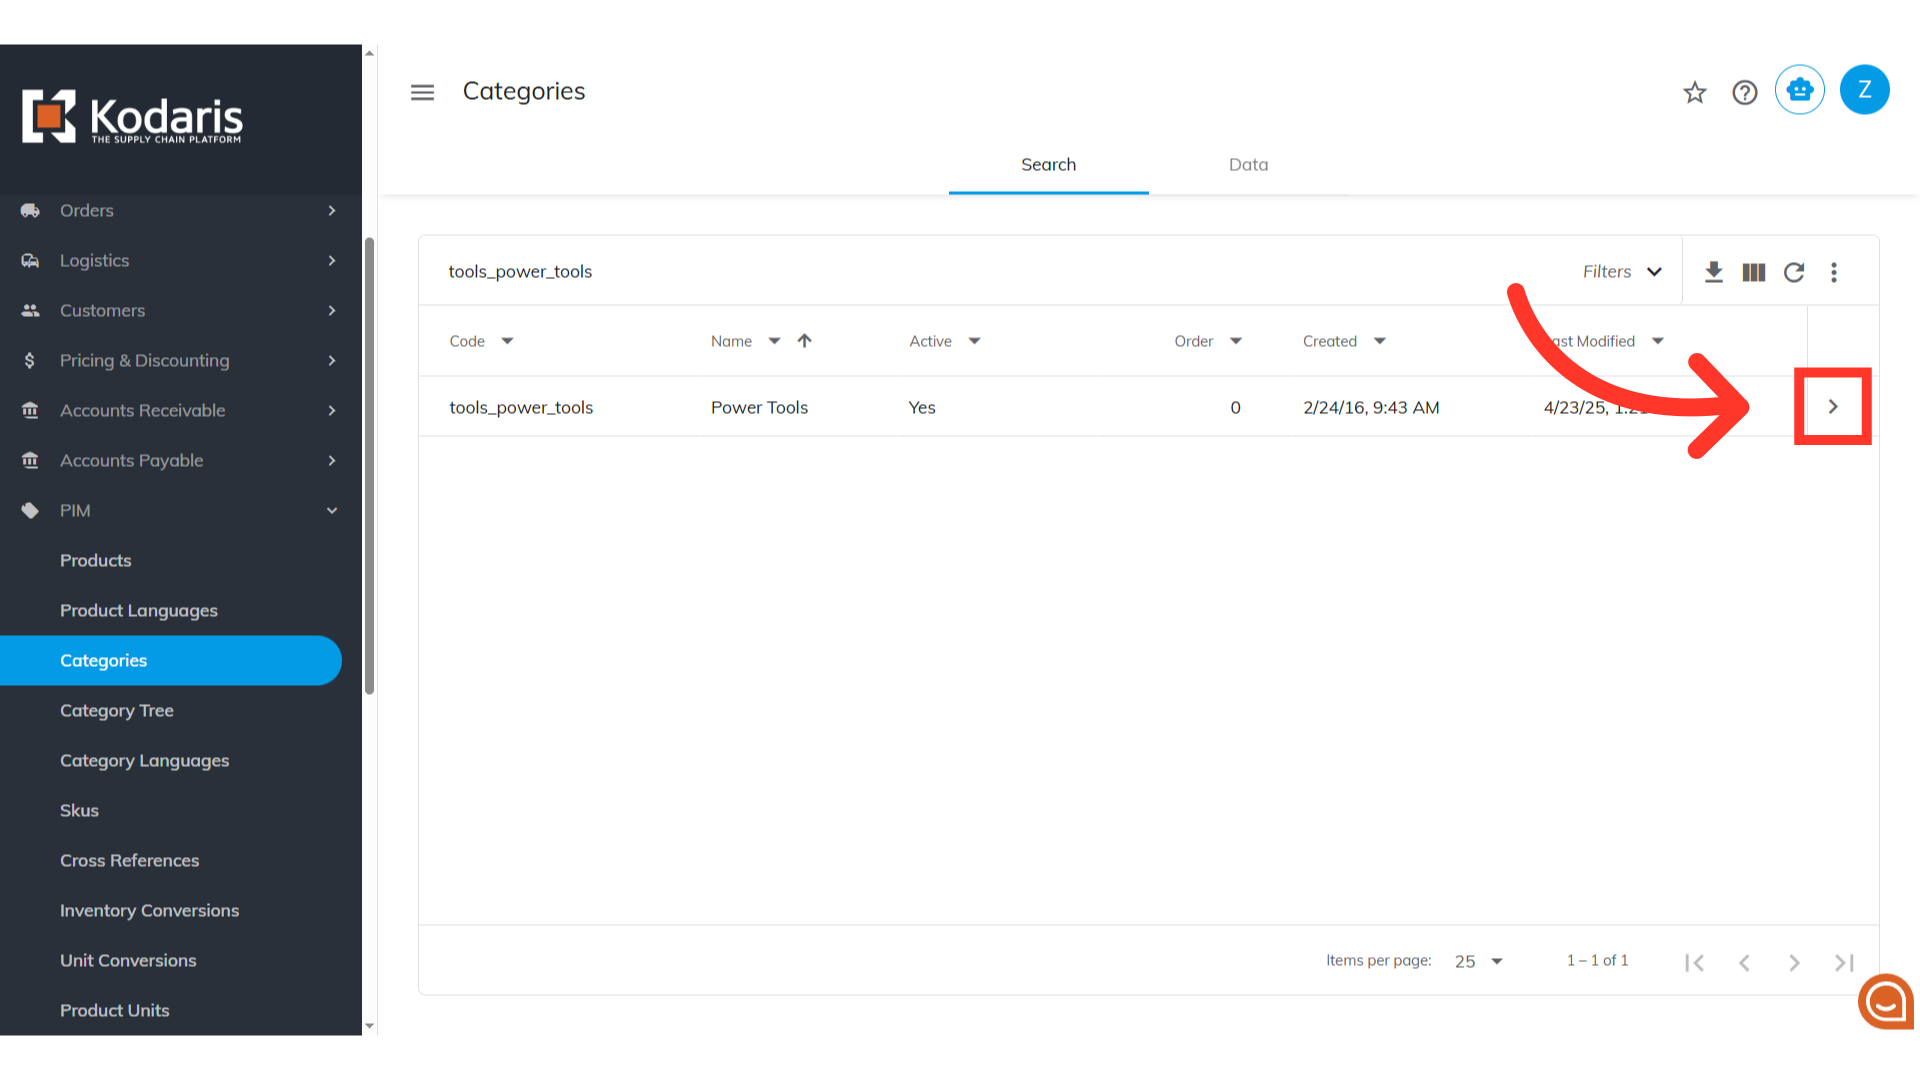Click the sidebar vertical scrollbar
The image size is (1920, 1080).
pos(369,465)
